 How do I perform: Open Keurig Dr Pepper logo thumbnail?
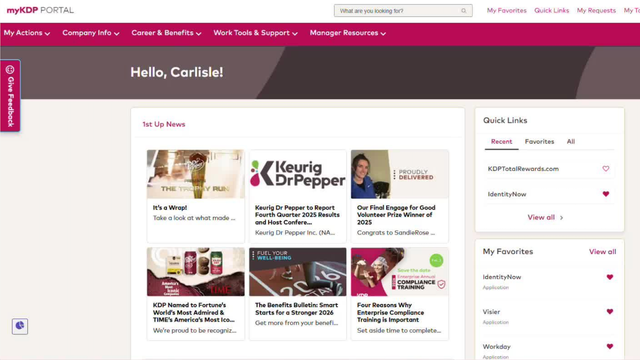298,174
